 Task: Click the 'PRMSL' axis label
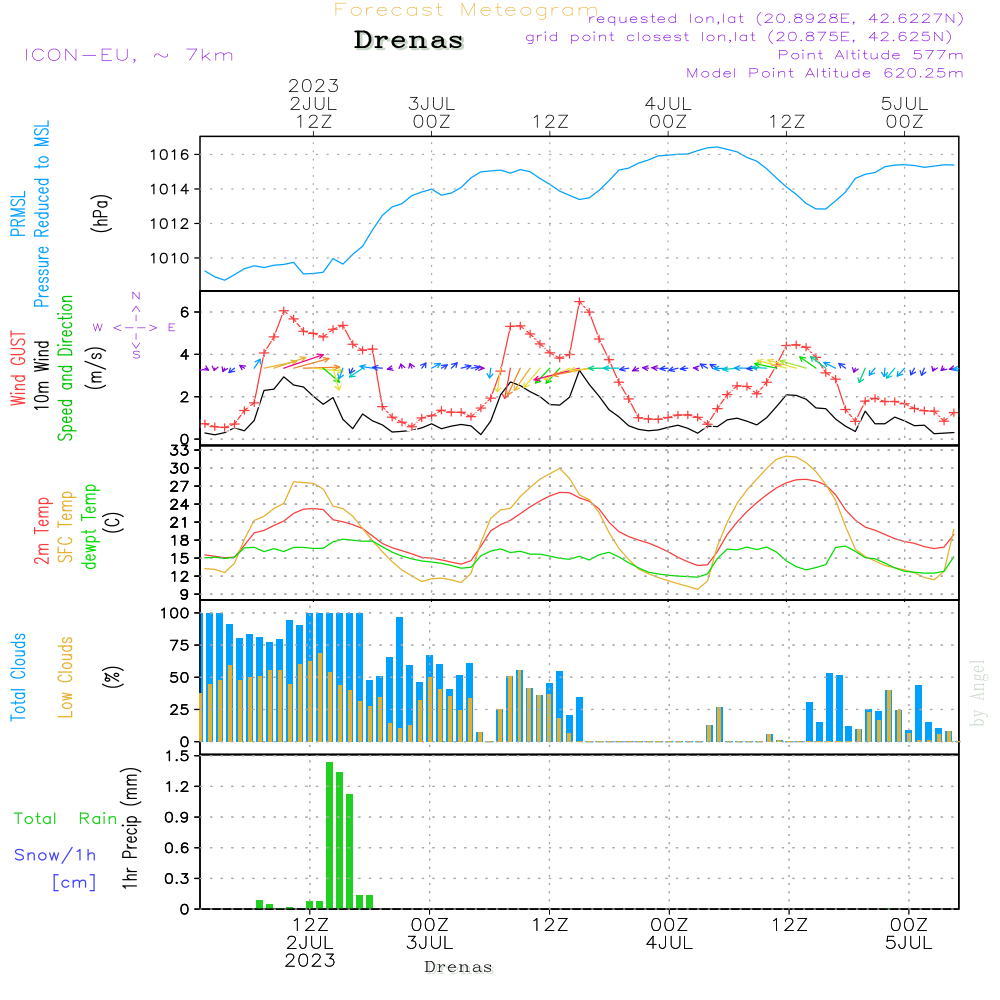[18, 214]
